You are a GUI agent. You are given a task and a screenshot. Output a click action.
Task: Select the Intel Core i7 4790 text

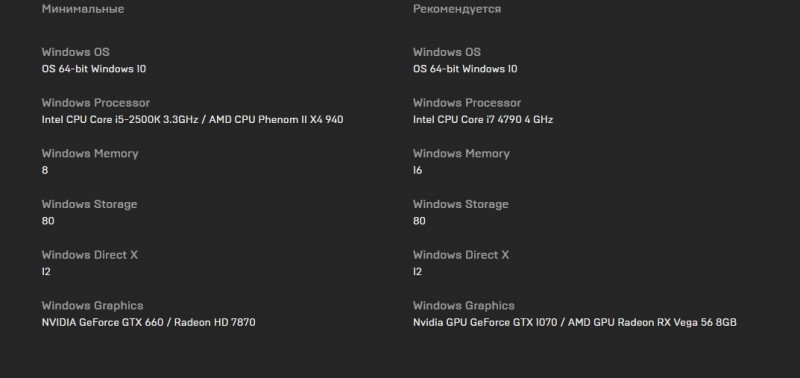(x=483, y=119)
